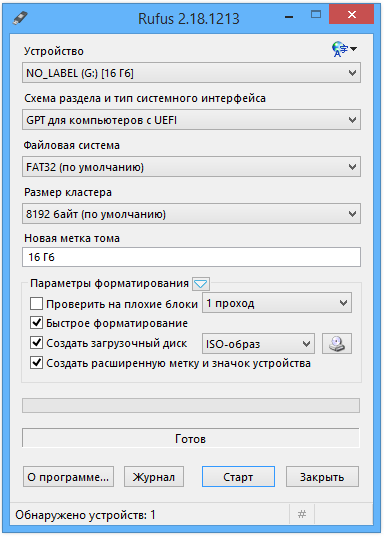This screenshot has width=384, height=538.
Task: Toggle quick format checkbox
Action: pos(36,323)
